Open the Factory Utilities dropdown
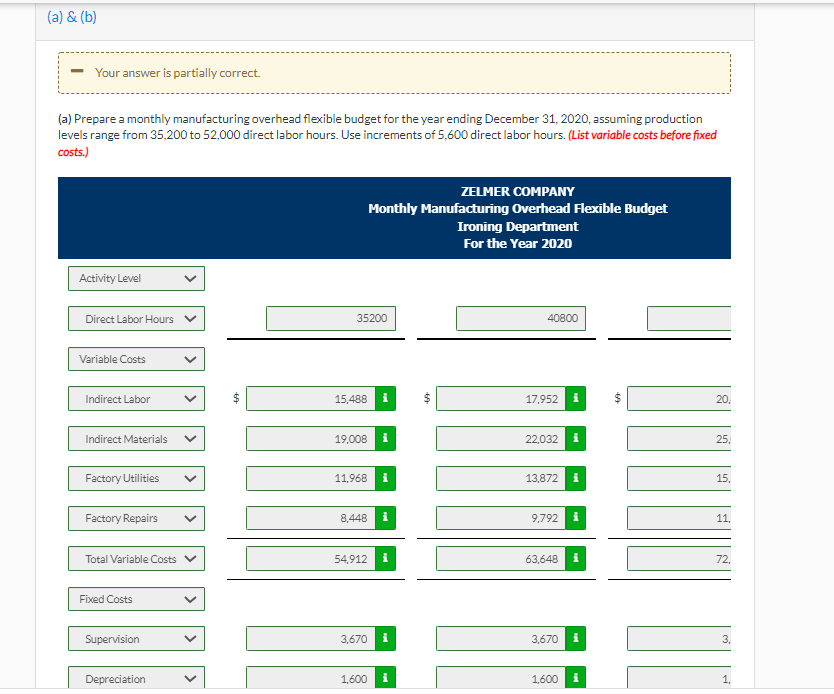The height and width of the screenshot is (694, 834). point(136,478)
